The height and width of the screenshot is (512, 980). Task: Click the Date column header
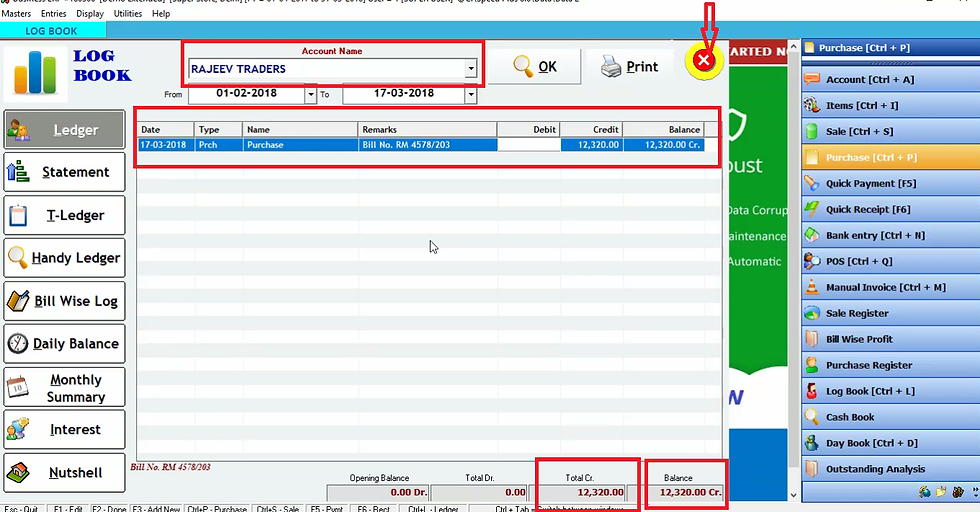[x=166, y=129]
